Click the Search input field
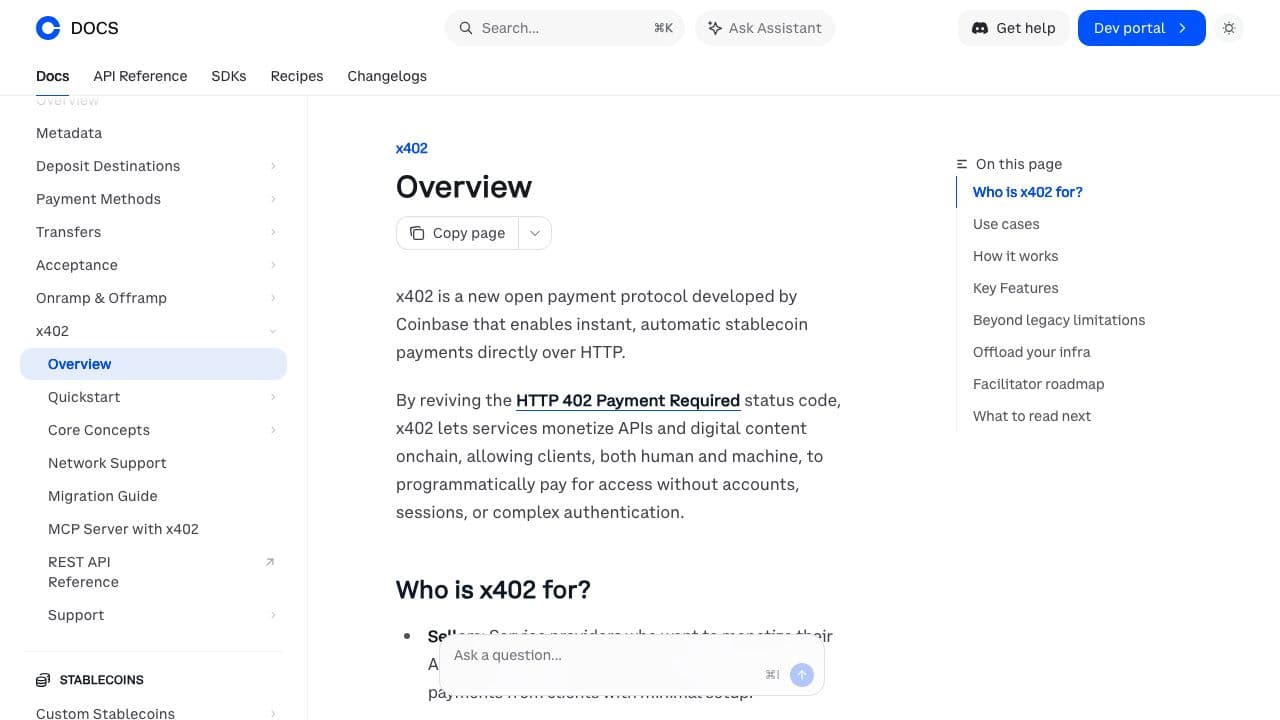Image resolution: width=1280 pixels, height=720 pixels. click(564, 28)
